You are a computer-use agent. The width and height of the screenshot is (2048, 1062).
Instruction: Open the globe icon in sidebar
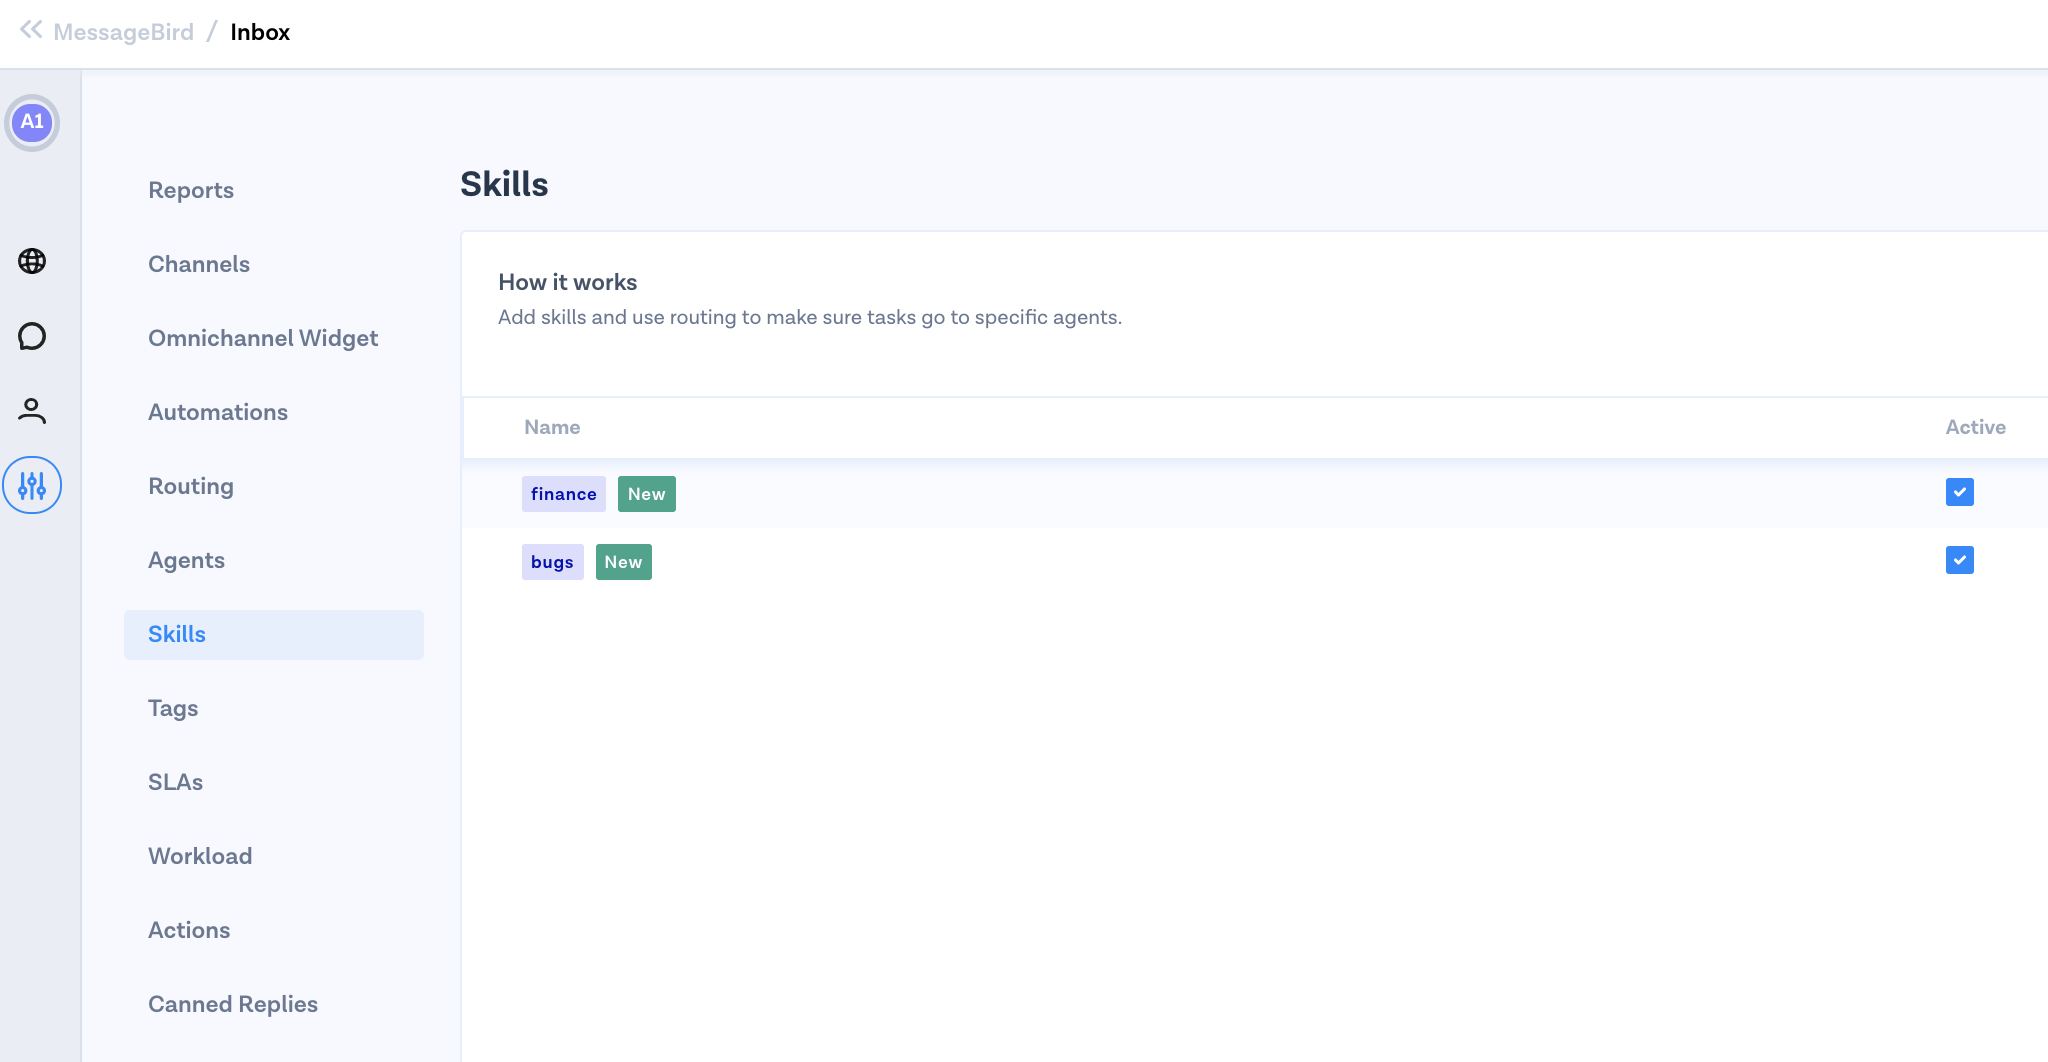pos(32,261)
